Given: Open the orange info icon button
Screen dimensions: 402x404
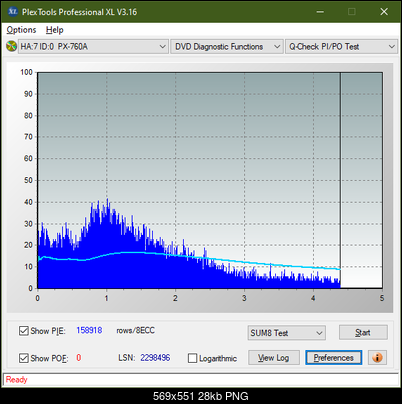Looking at the screenshot, I should (377, 358).
